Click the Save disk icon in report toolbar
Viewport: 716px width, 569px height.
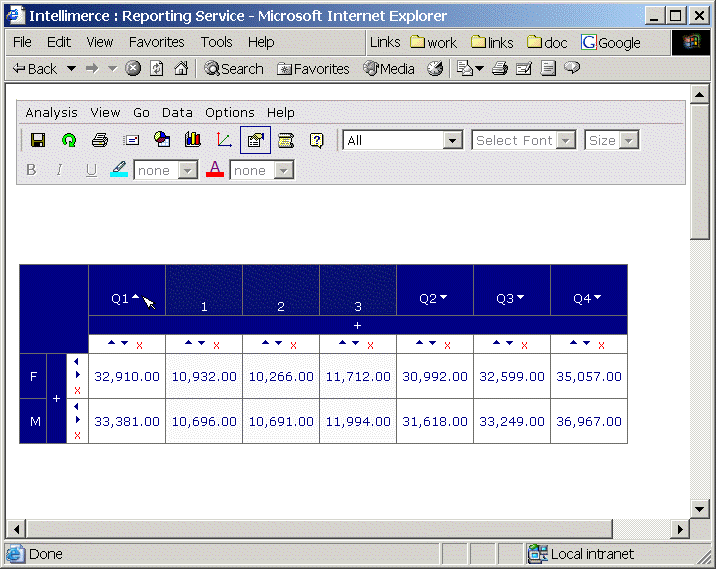point(38,140)
